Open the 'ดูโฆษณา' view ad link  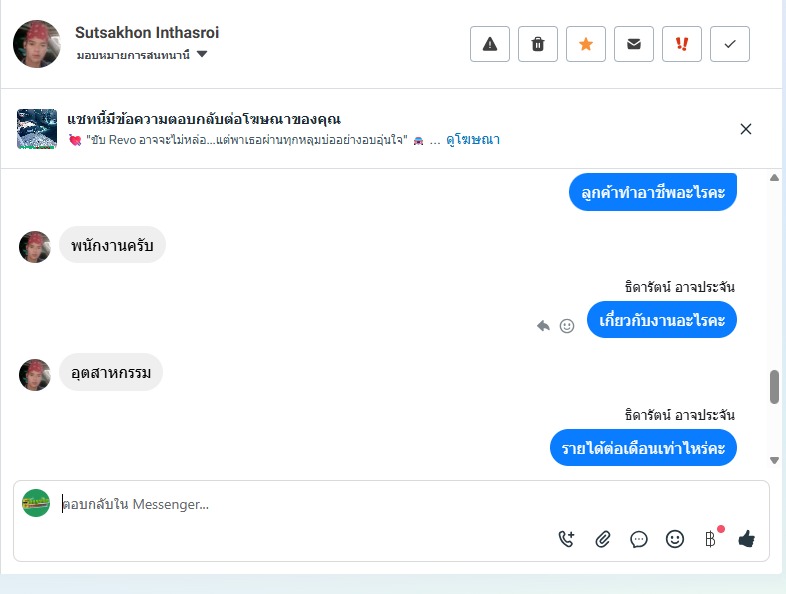[473, 139]
